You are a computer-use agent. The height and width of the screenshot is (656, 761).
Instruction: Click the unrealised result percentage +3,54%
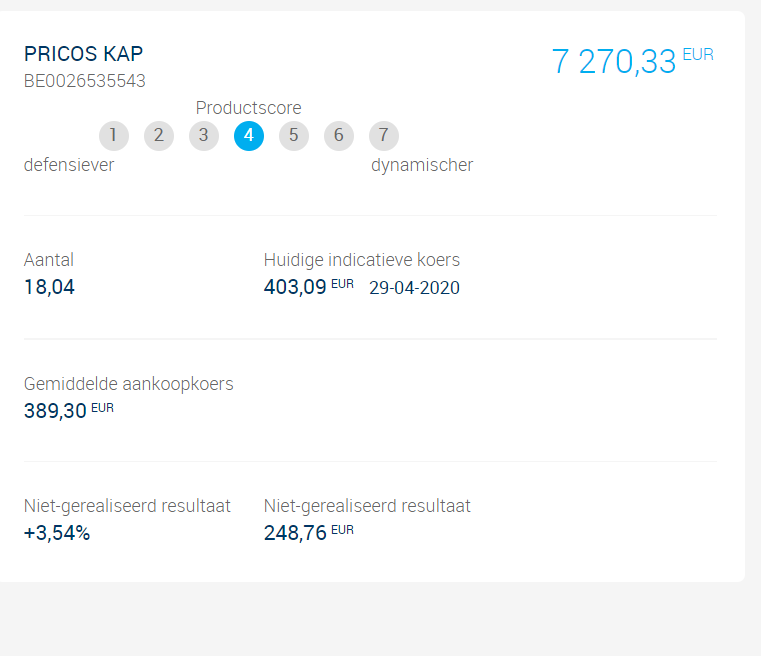(57, 533)
